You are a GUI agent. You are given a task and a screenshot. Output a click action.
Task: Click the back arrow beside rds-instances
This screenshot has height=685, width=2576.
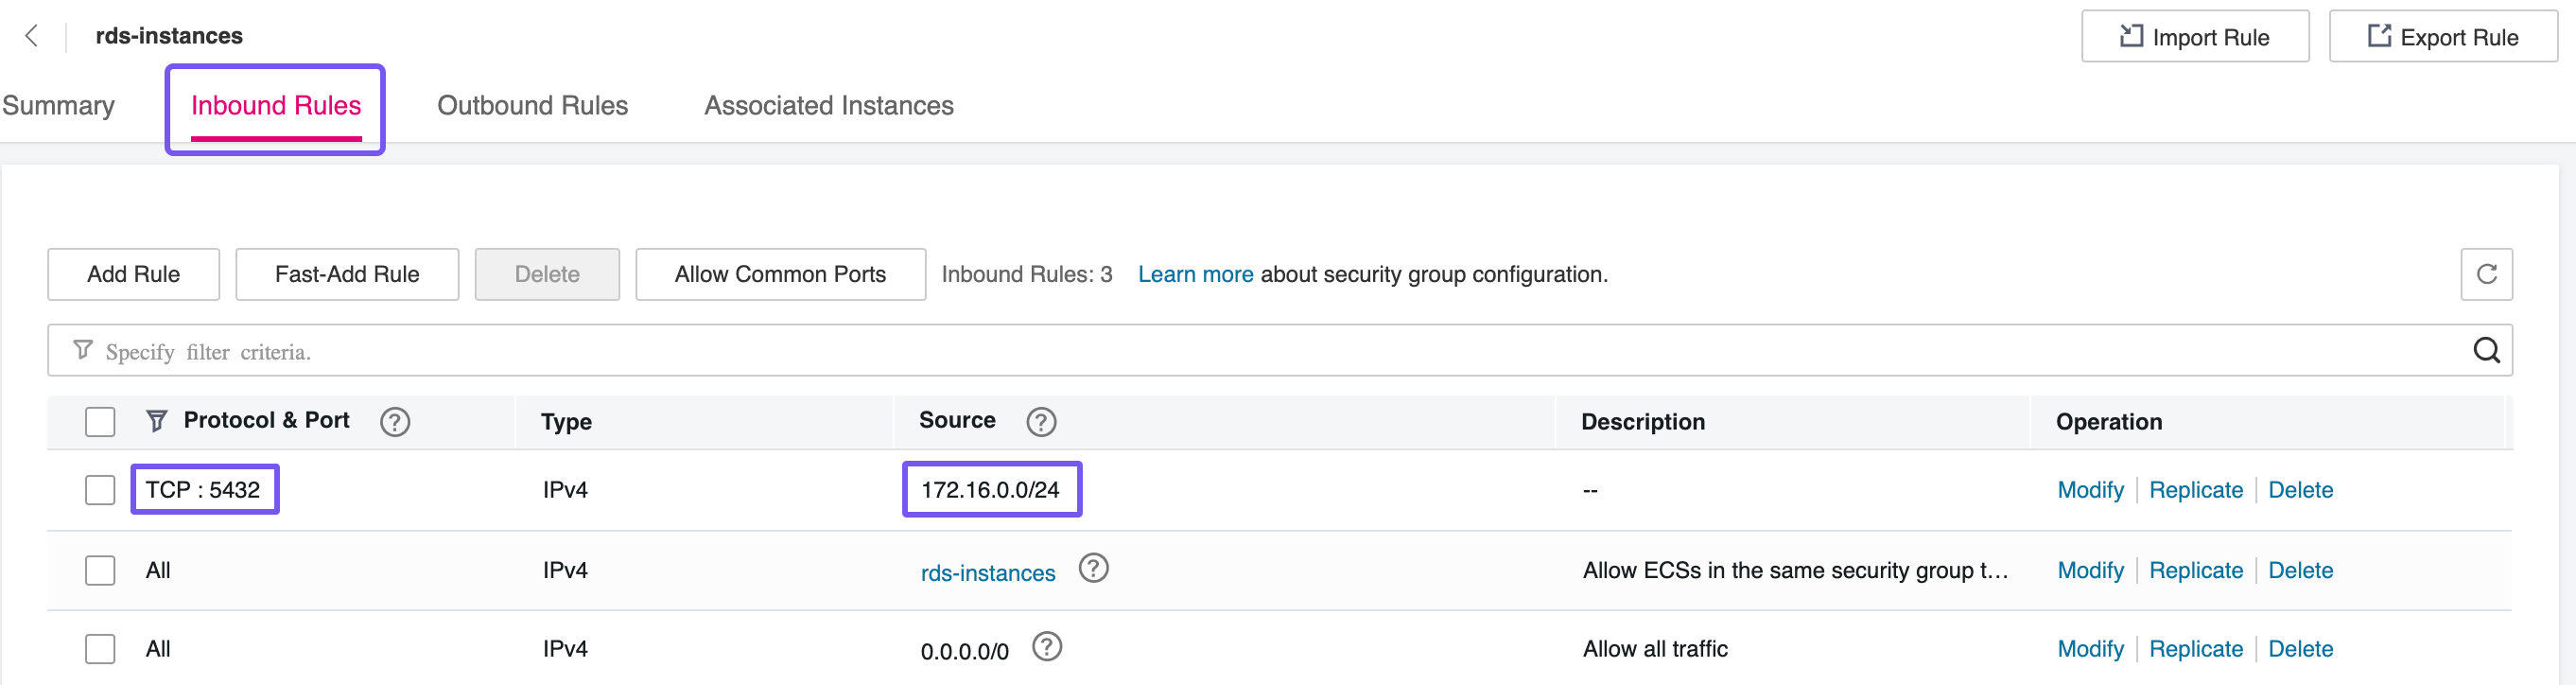click(32, 36)
